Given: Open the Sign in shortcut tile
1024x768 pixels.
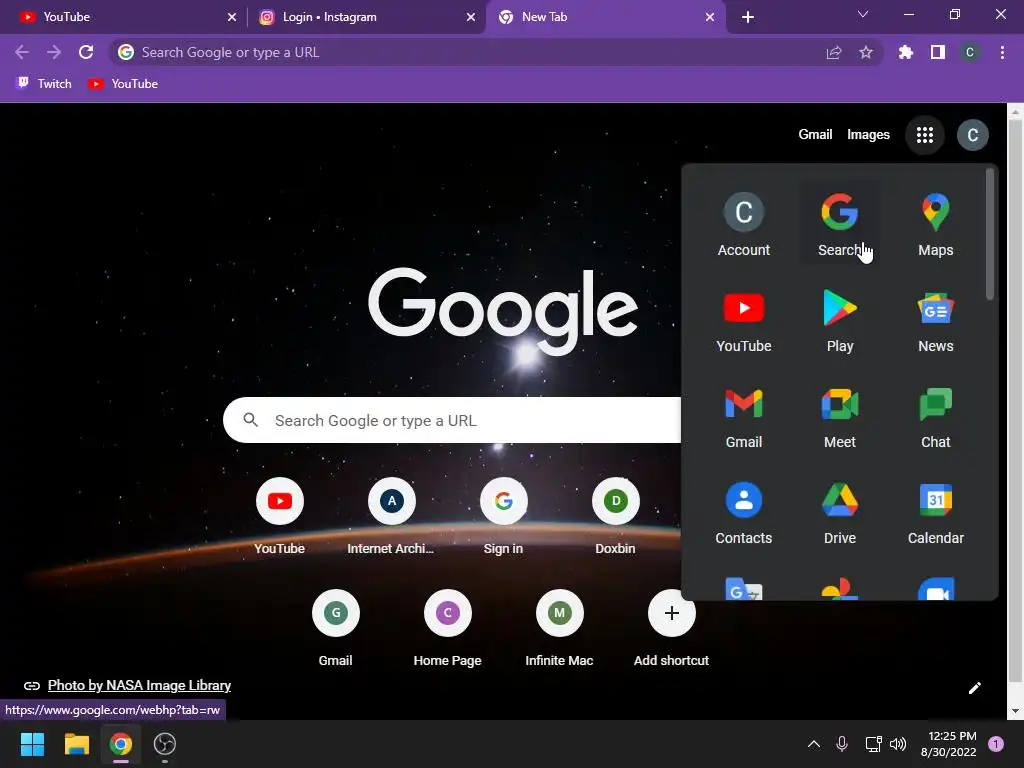Looking at the screenshot, I should pyautogui.click(x=503, y=516).
